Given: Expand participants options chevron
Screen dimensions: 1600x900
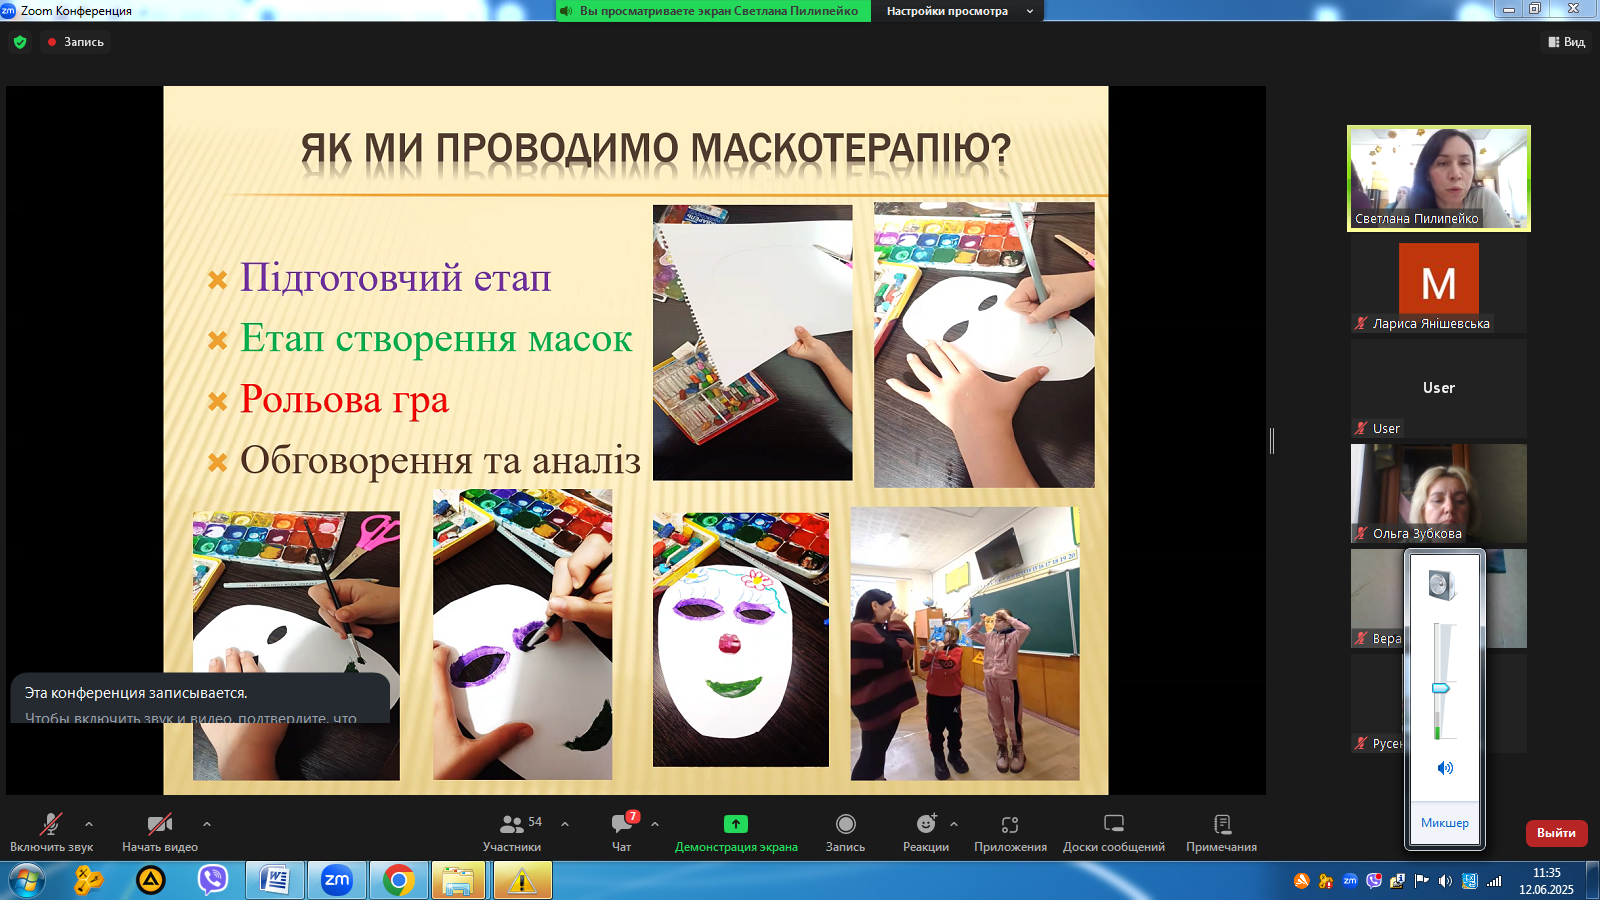Looking at the screenshot, I should [565, 824].
